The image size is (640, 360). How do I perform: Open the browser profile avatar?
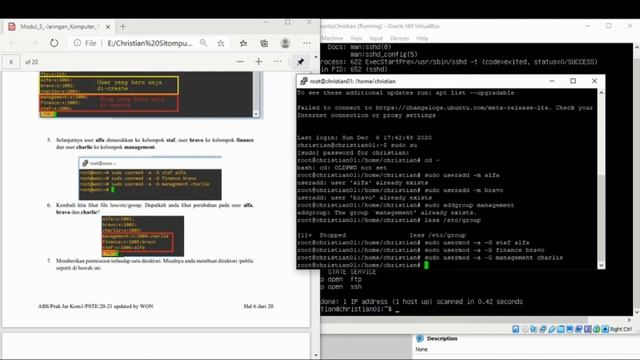tap(285, 43)
